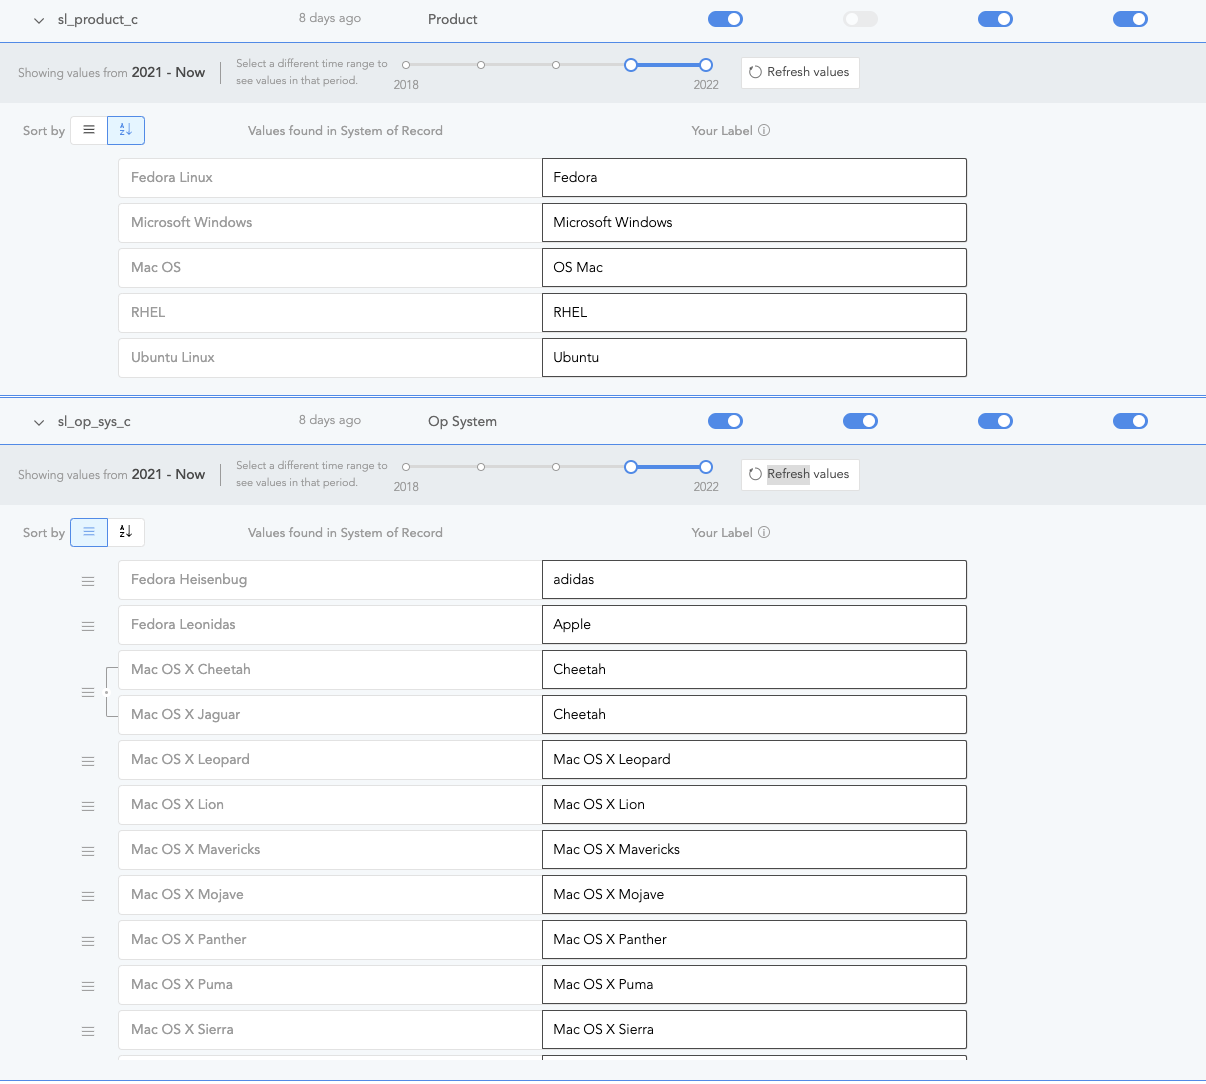1206x1084 pixels.
Task: Toggle first switch in sl_op_sys_c row
Action: click(725, 421)
